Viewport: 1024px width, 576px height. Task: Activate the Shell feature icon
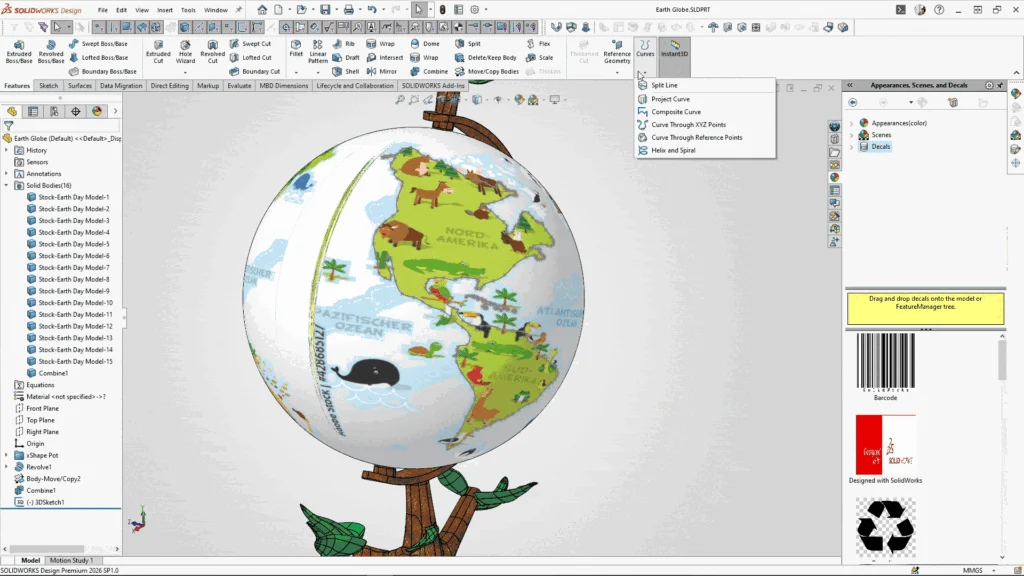coord(346,71)
